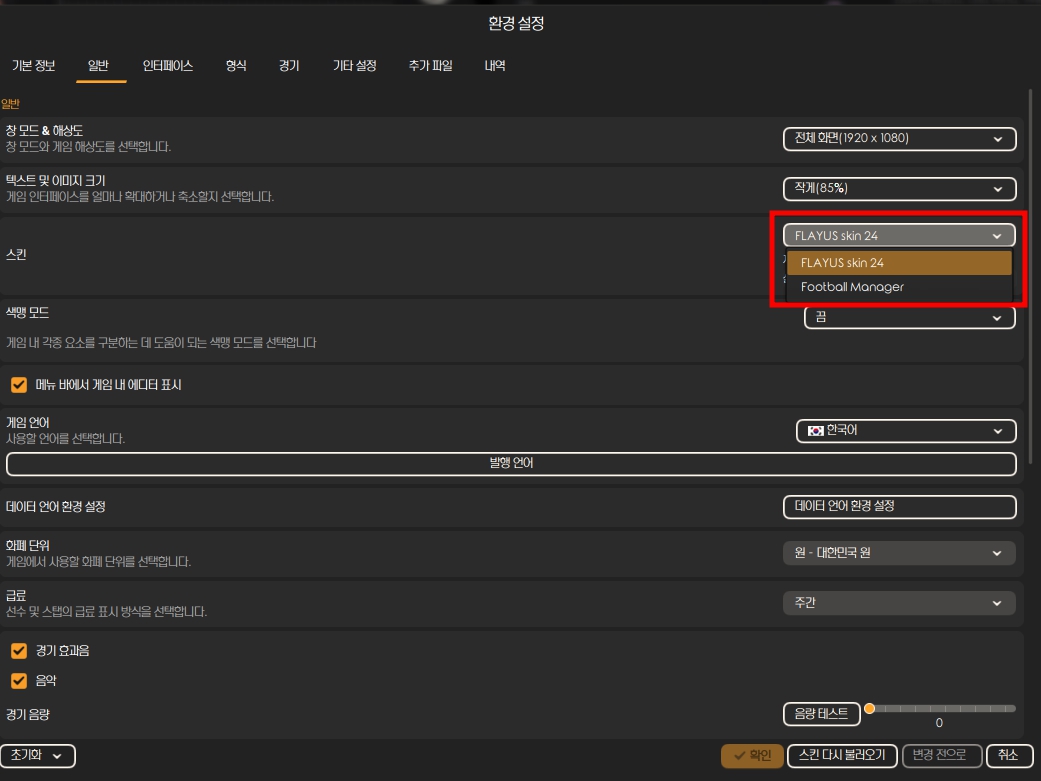Click the 데이터 언어 환경 설정 button
Viewport: 1041px width, 781px height.
point(899,507)
